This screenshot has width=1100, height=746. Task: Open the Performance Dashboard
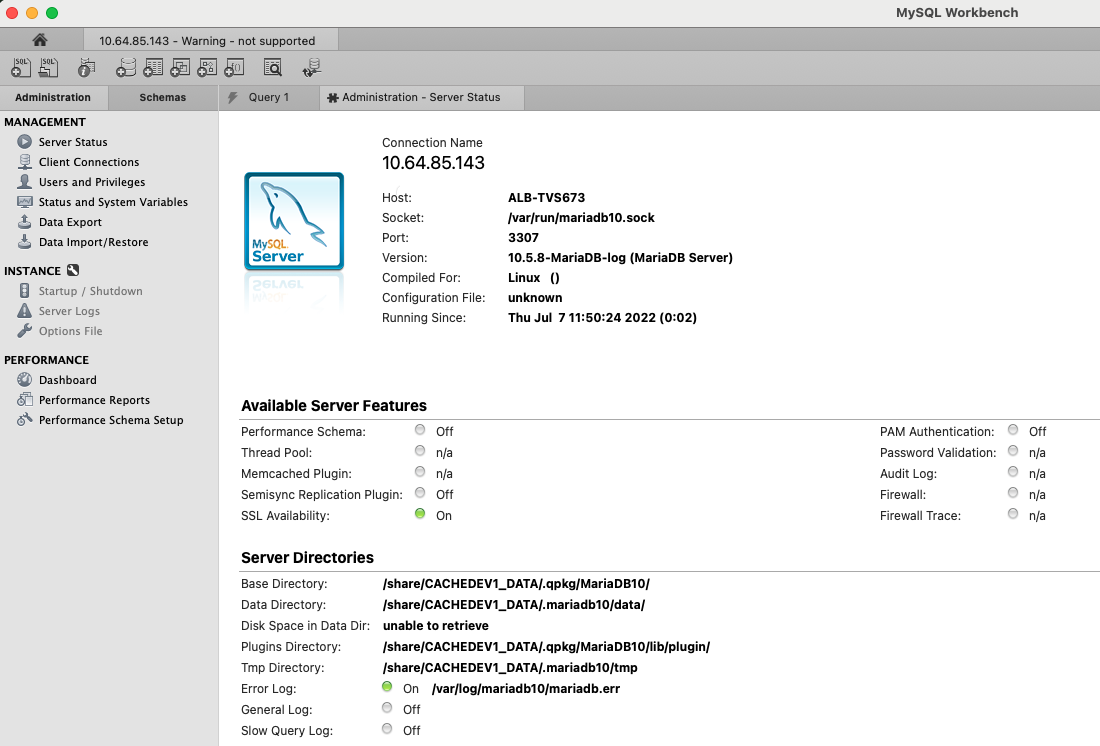click(x=67, y=380)
